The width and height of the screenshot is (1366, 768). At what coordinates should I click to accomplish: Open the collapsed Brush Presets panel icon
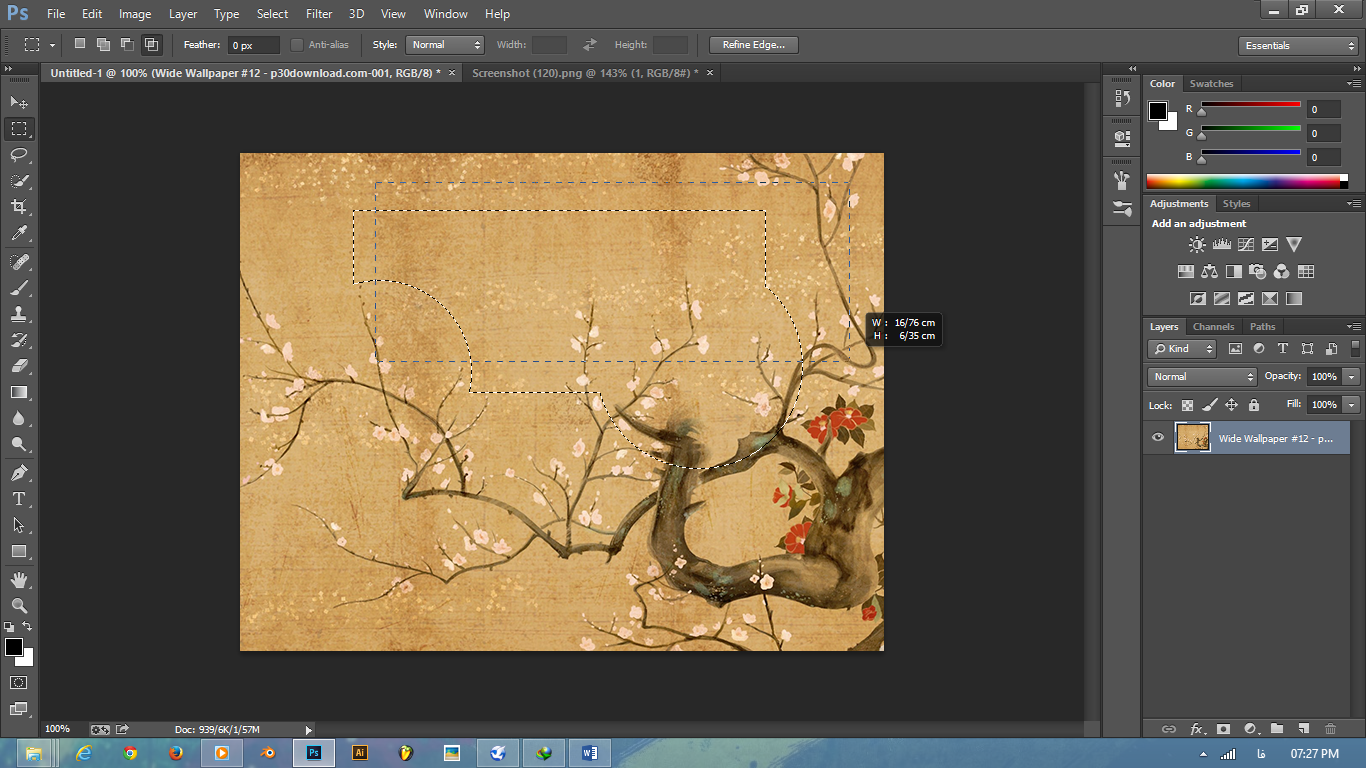coord(1122,209)
